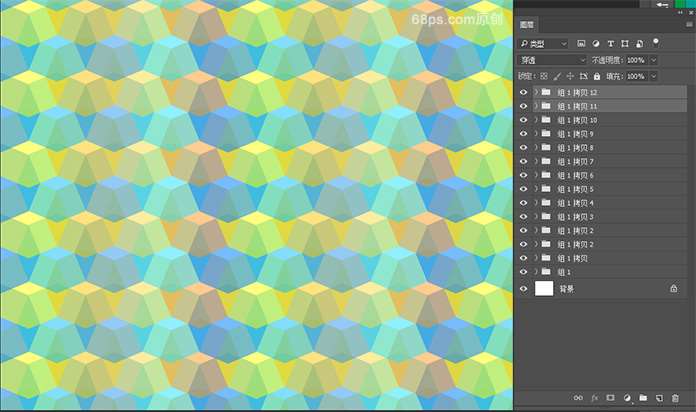Lock position move icon
This screenshot has height=412, width=696.
pyautogui.click(x=570, y=76)
